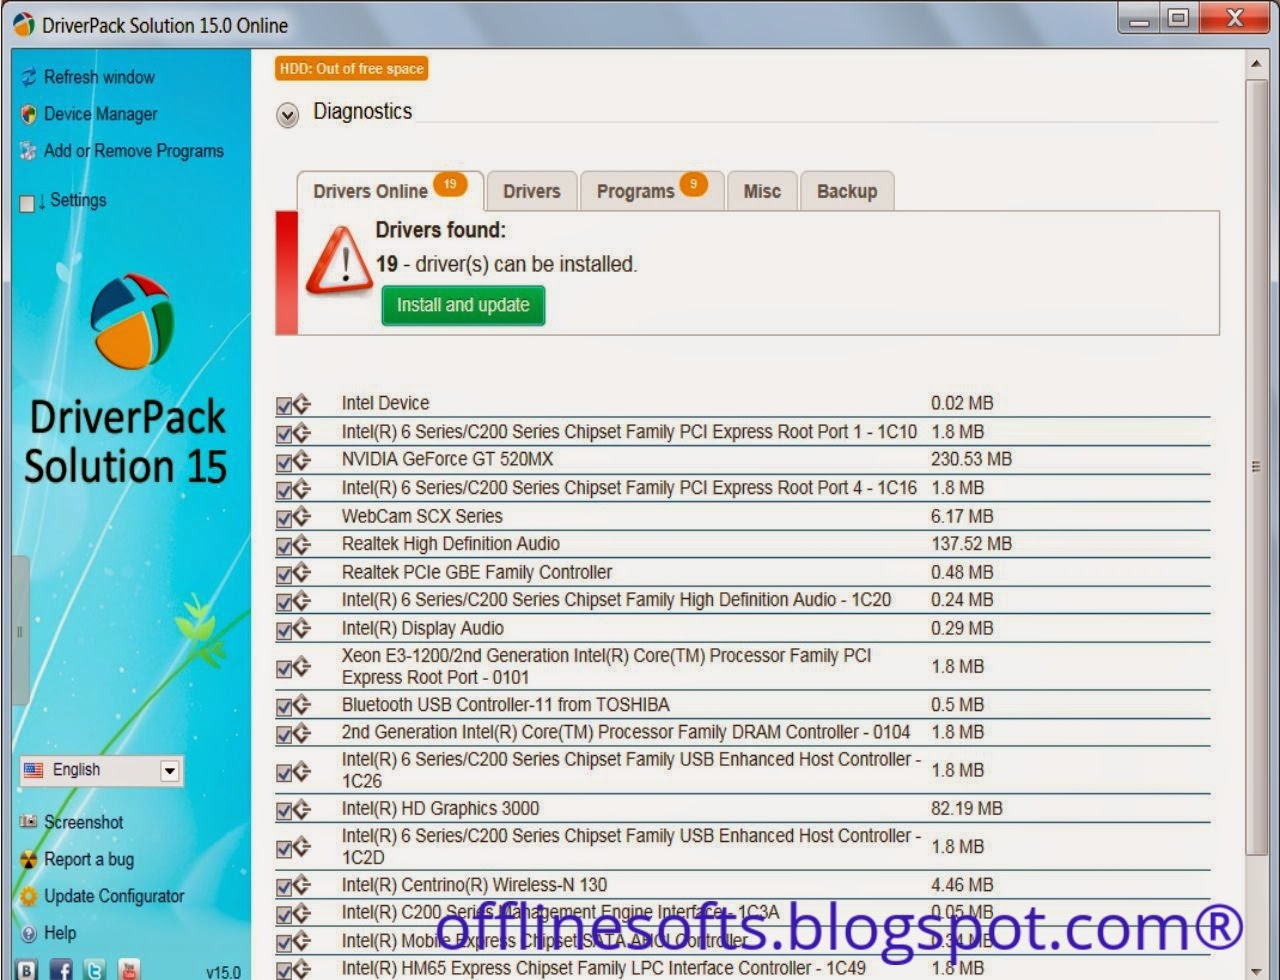Screen dimensions: 1280x980
Task: Uncheck USB Enhanced Host Controller 1C26 checkbox
Action: click(x=284, y=772)
